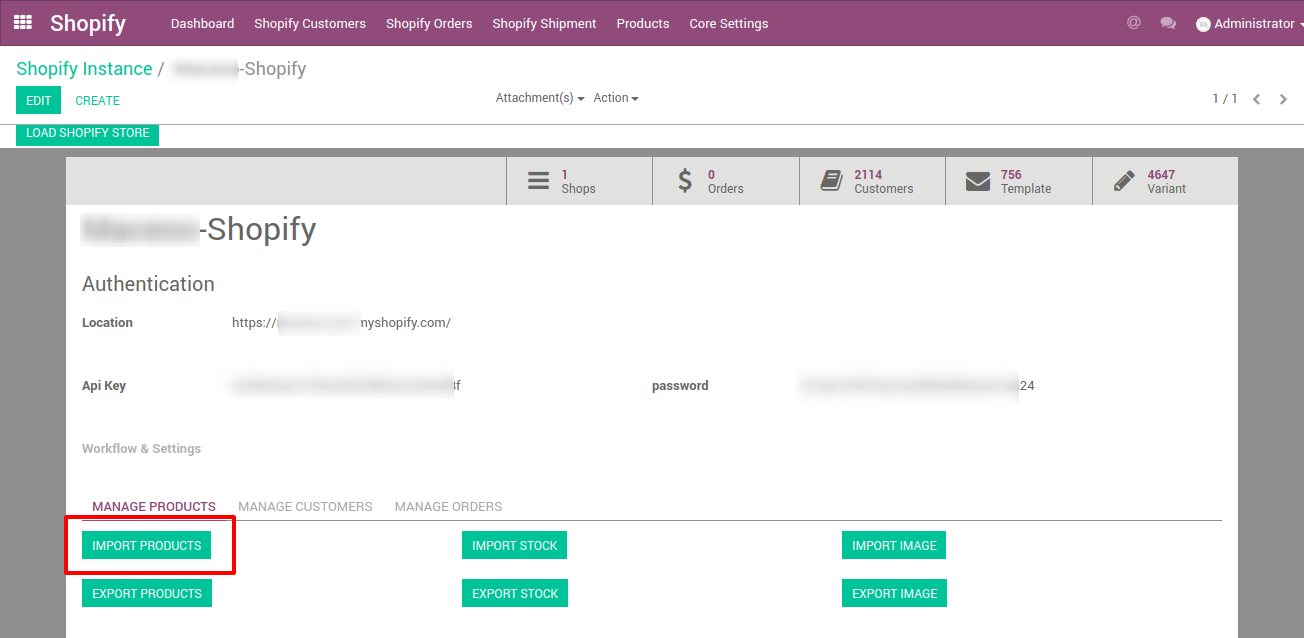Go to next record arrow
Screen dimensions: 1304x638
click(1283, 99)
